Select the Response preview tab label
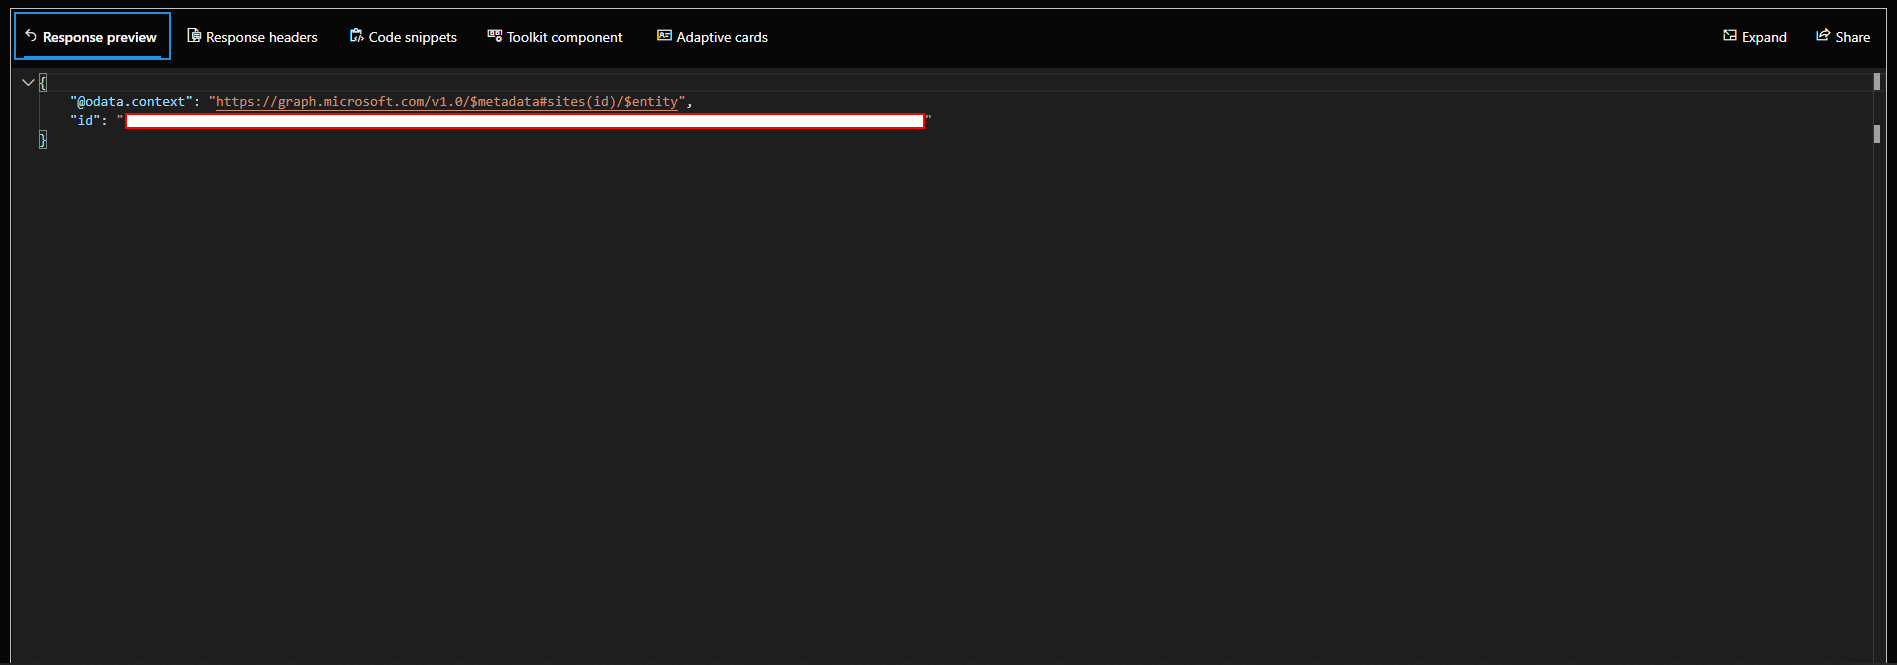 coord(99,37)
